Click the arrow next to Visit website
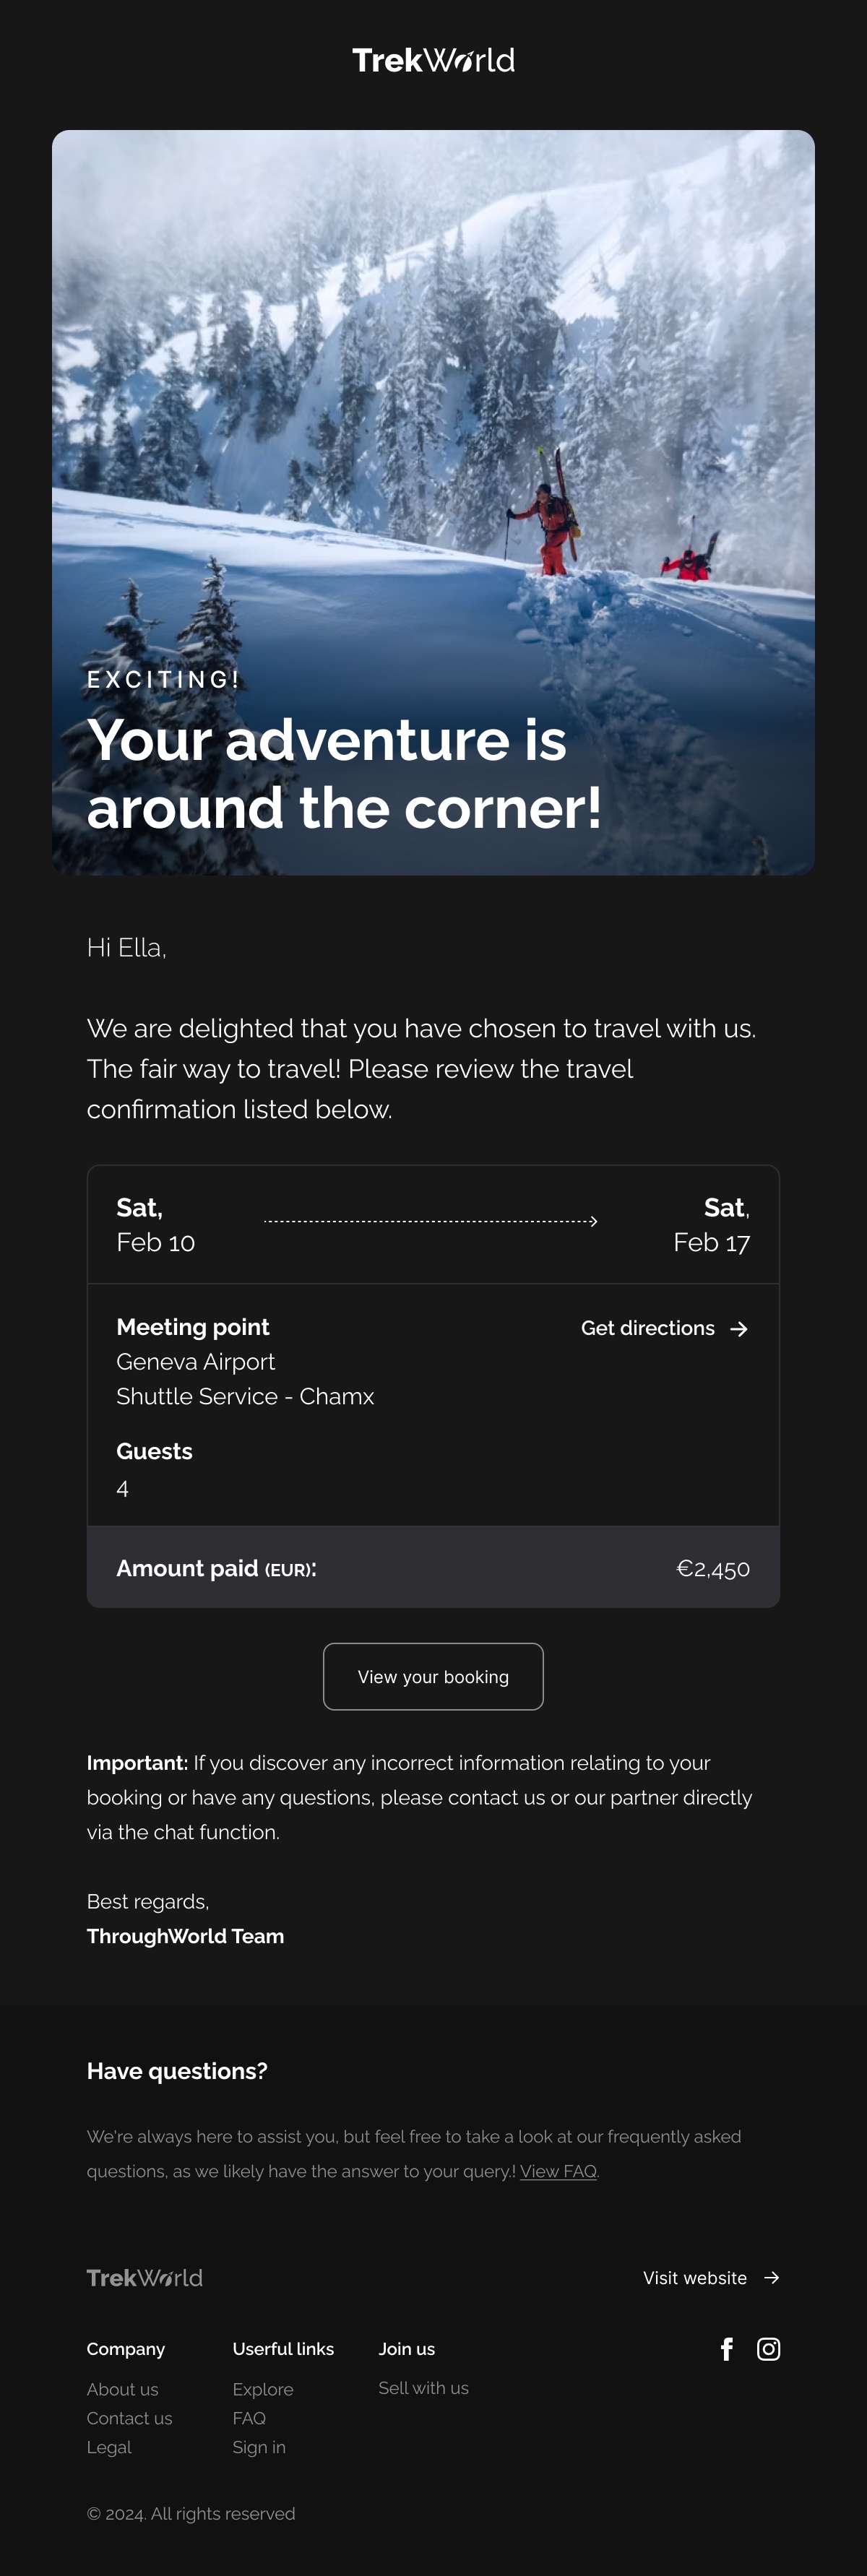 pos(771,2278)
